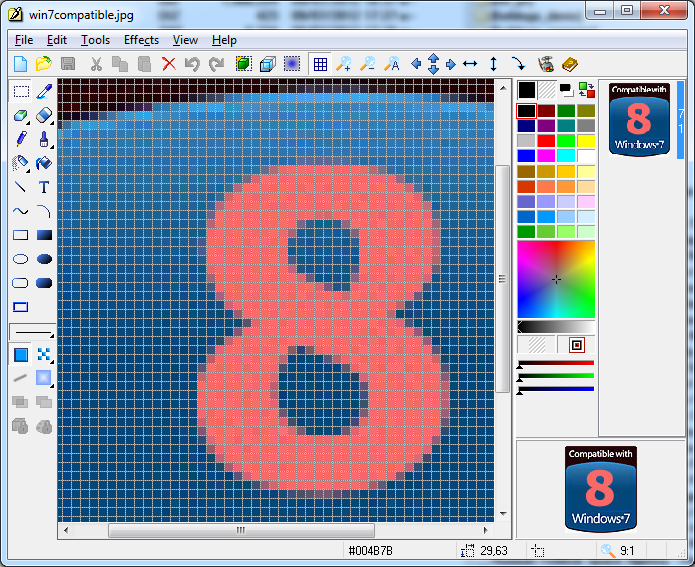This screenshot has height=567, width=695.
Task: Click the foreground black color box
Action: point(527,90)
